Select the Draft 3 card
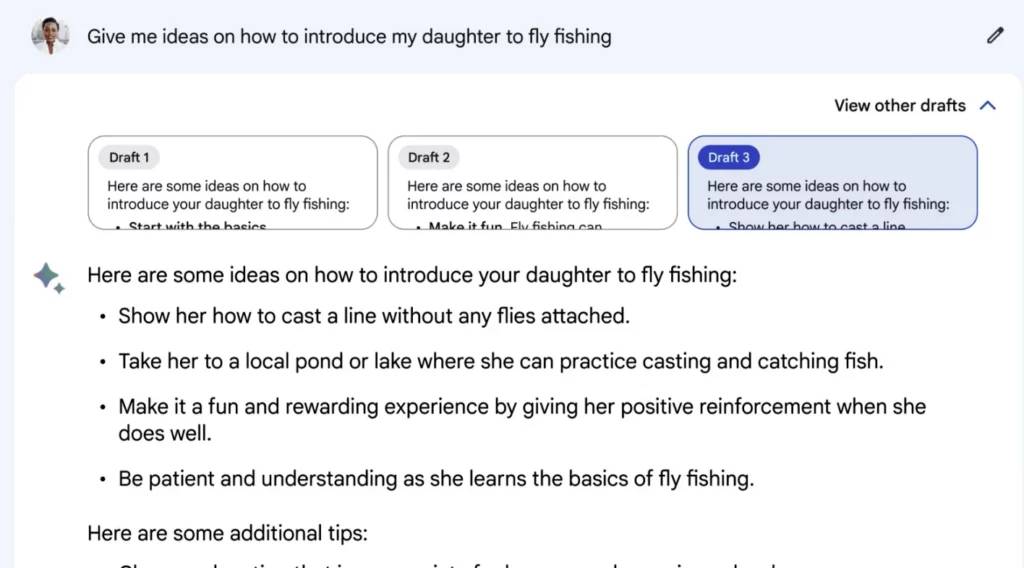The image size is (1024, 568). tap(833, 182)
